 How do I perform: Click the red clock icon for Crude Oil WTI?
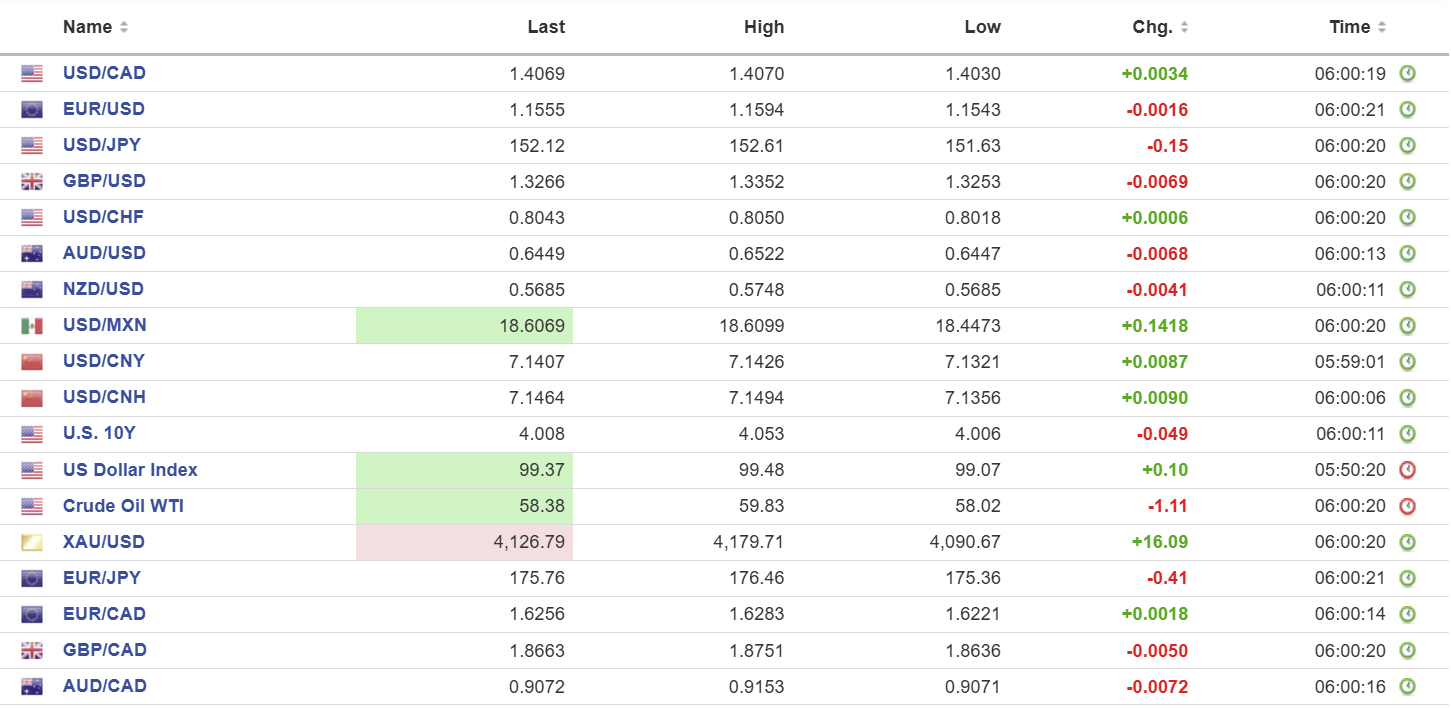[1407, 506]
